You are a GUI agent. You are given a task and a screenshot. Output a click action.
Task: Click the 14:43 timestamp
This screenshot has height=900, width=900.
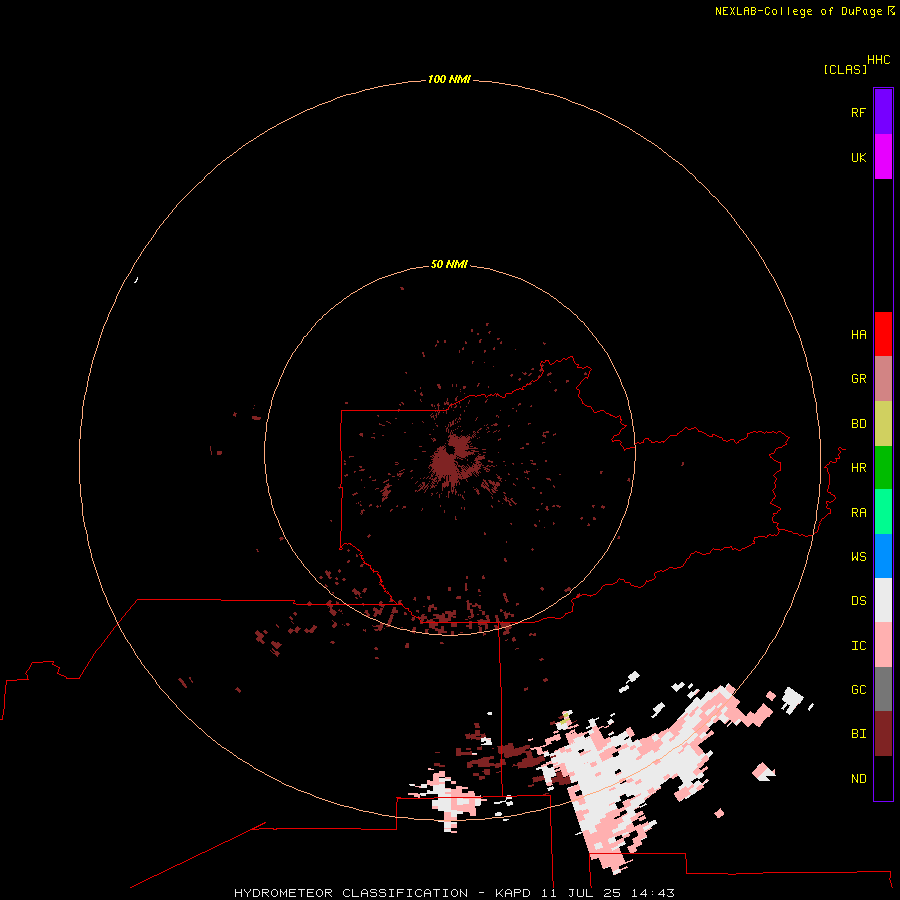(x=653, y=893)
